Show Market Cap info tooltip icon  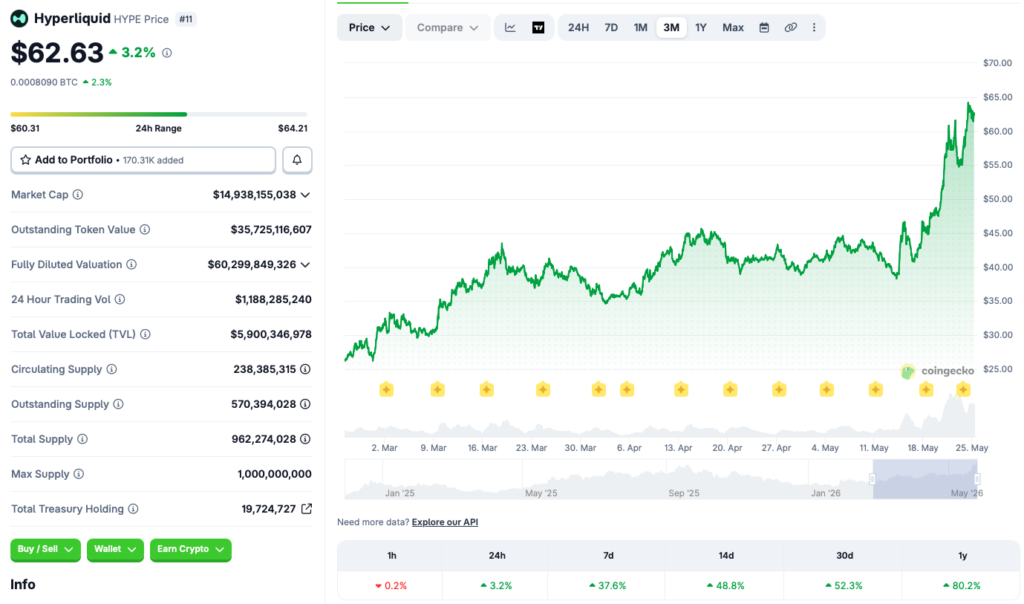pos(78,195)
